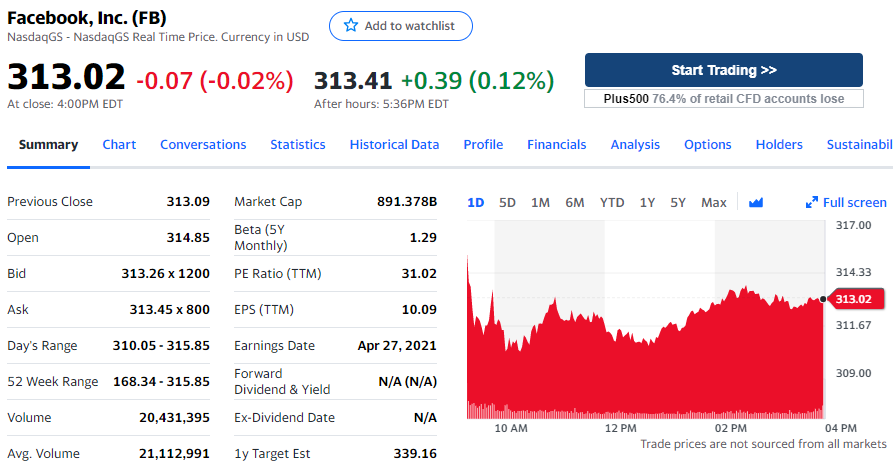Show the Max chart range
The image size is (893, 464).
pyautogui.click(x=714, y=203)
